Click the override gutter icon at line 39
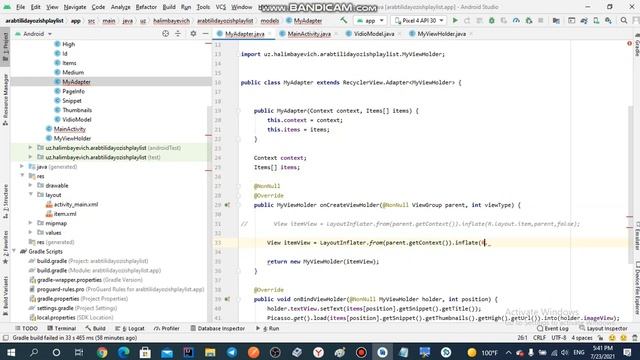 tap(227, 299)
